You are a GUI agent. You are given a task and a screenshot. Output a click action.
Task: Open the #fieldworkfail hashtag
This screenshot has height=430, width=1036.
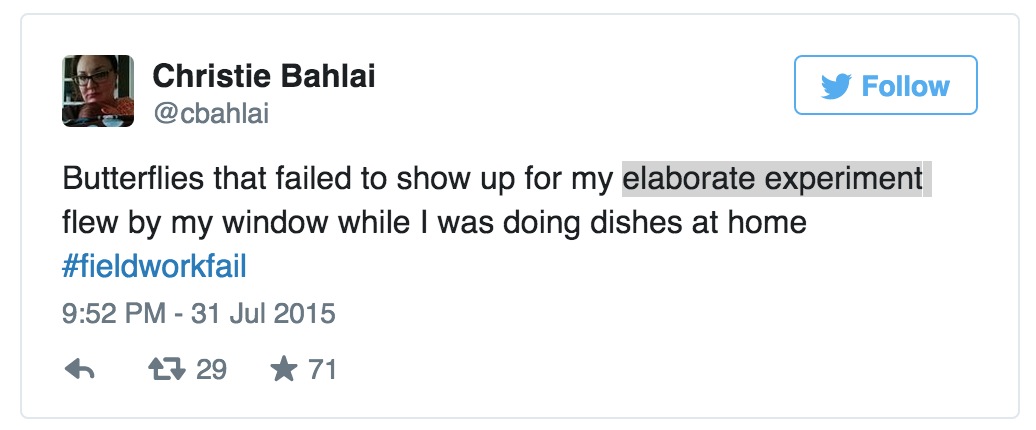(x=154, y=268)
